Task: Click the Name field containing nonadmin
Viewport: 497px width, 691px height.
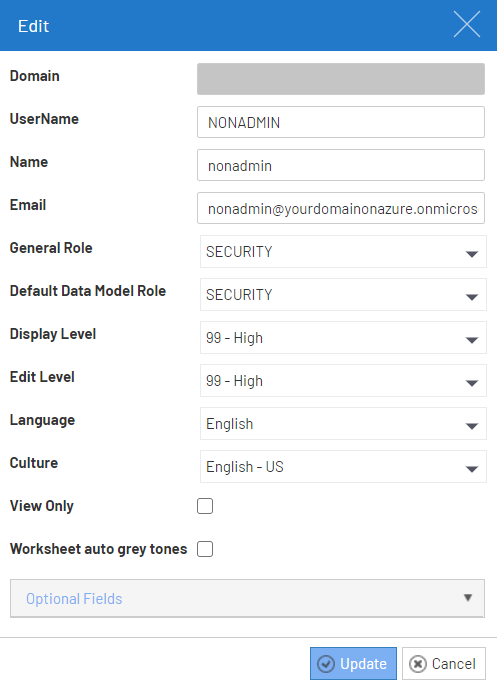Action: click(341, 165)
